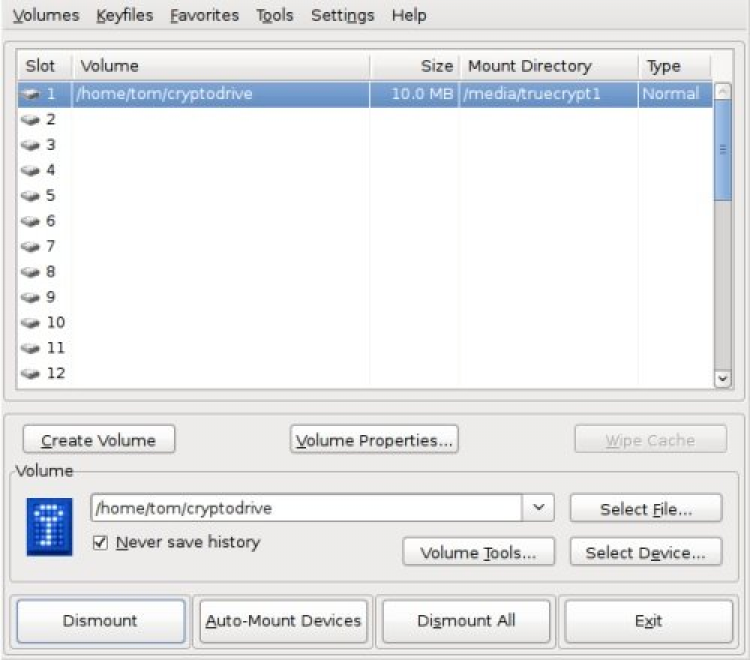The image size is (750, 660).
Task: Select the drive icon in slot 5
Action: [x=30, y=196]
